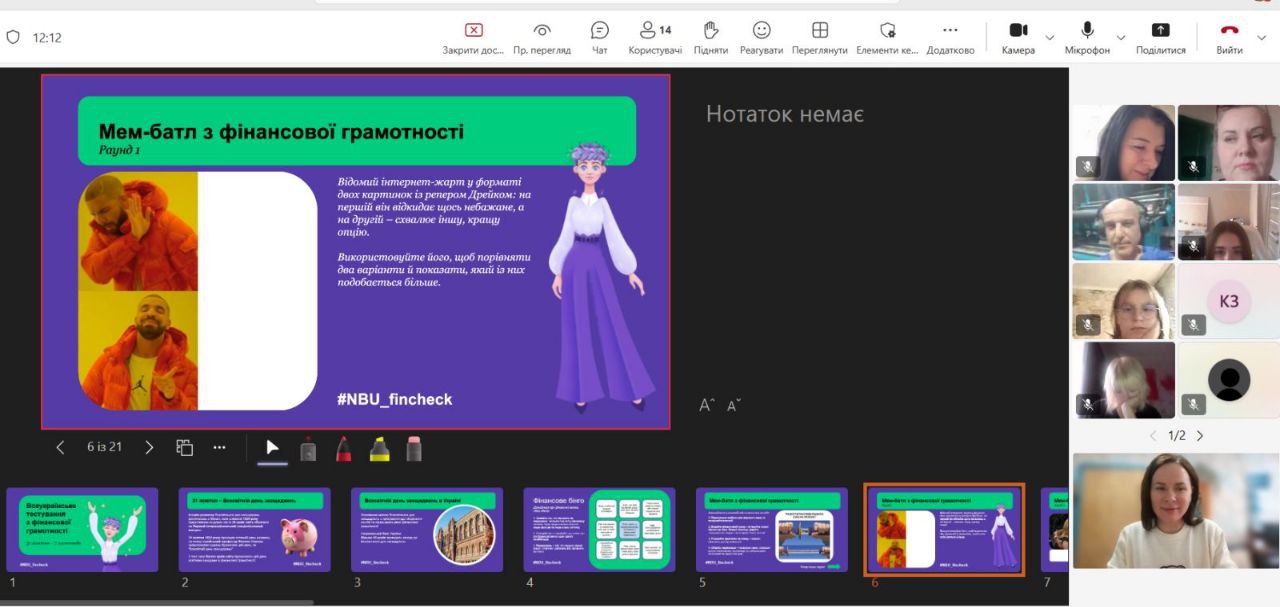Expand camera options dropdown arrow
Screen dimensions: 1280x607
click(x=1049, y=38)
